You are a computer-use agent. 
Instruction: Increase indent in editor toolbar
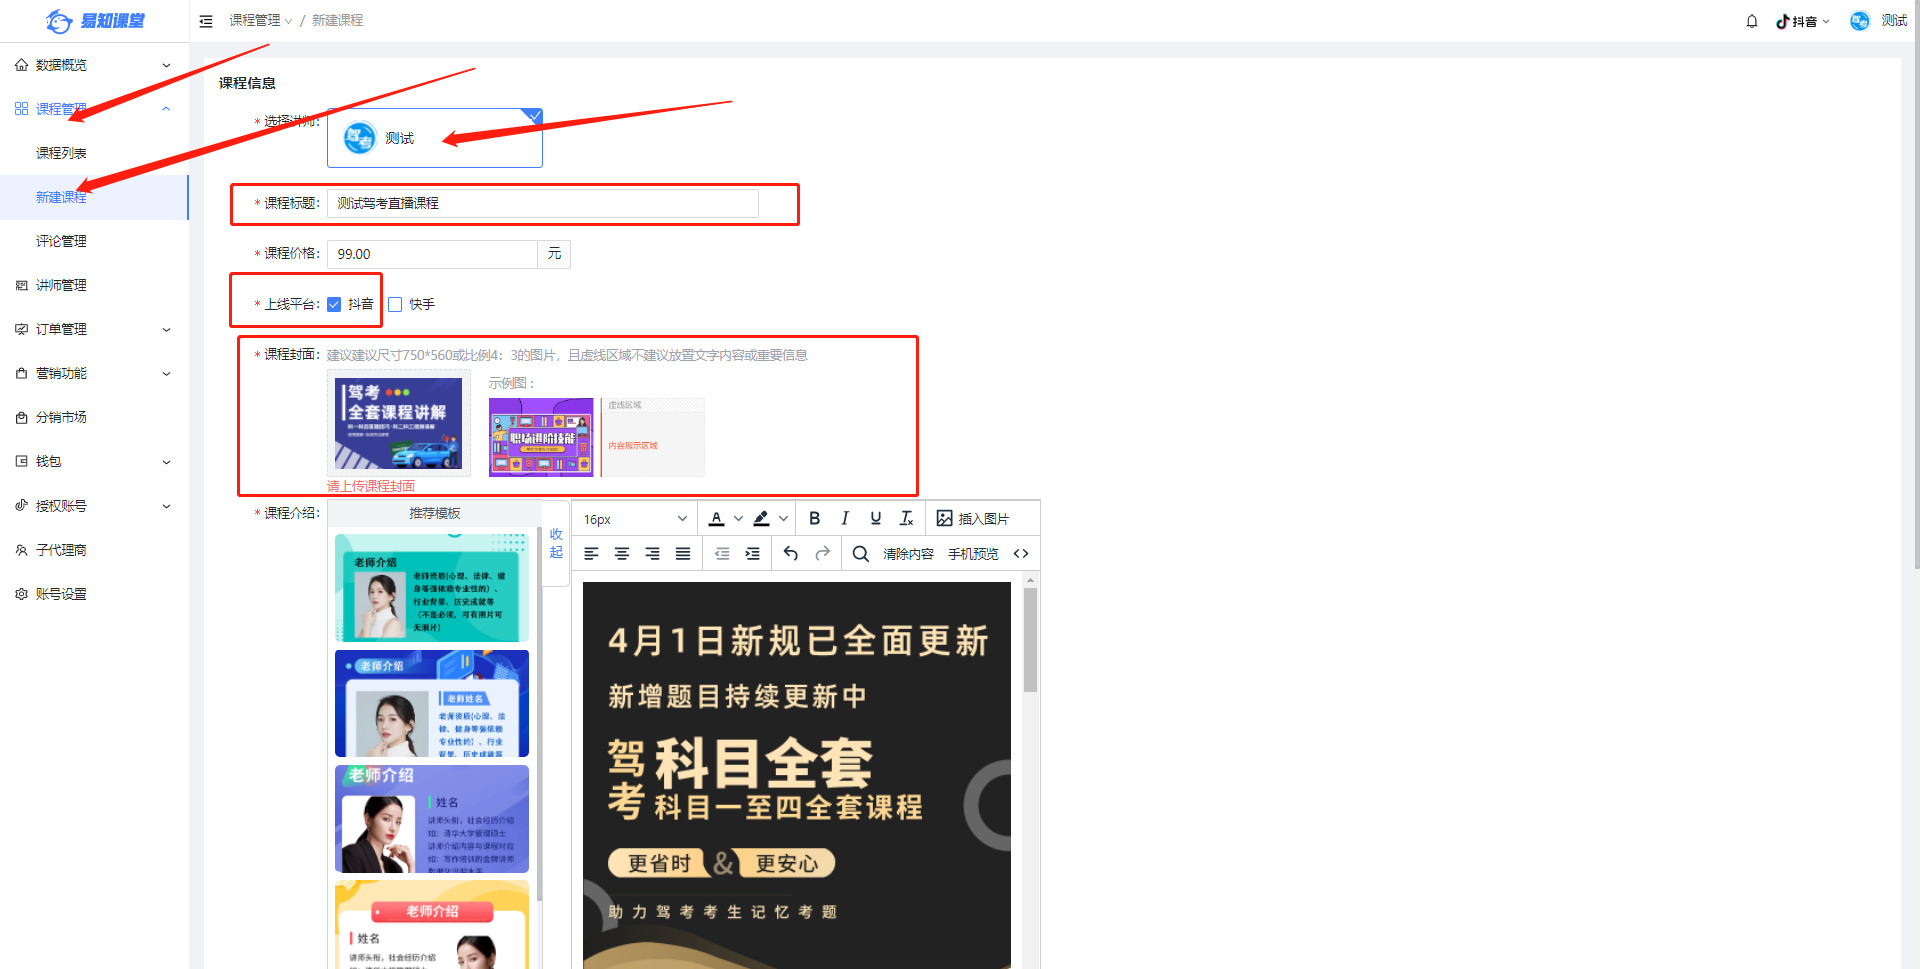click(x=753, y=553)
